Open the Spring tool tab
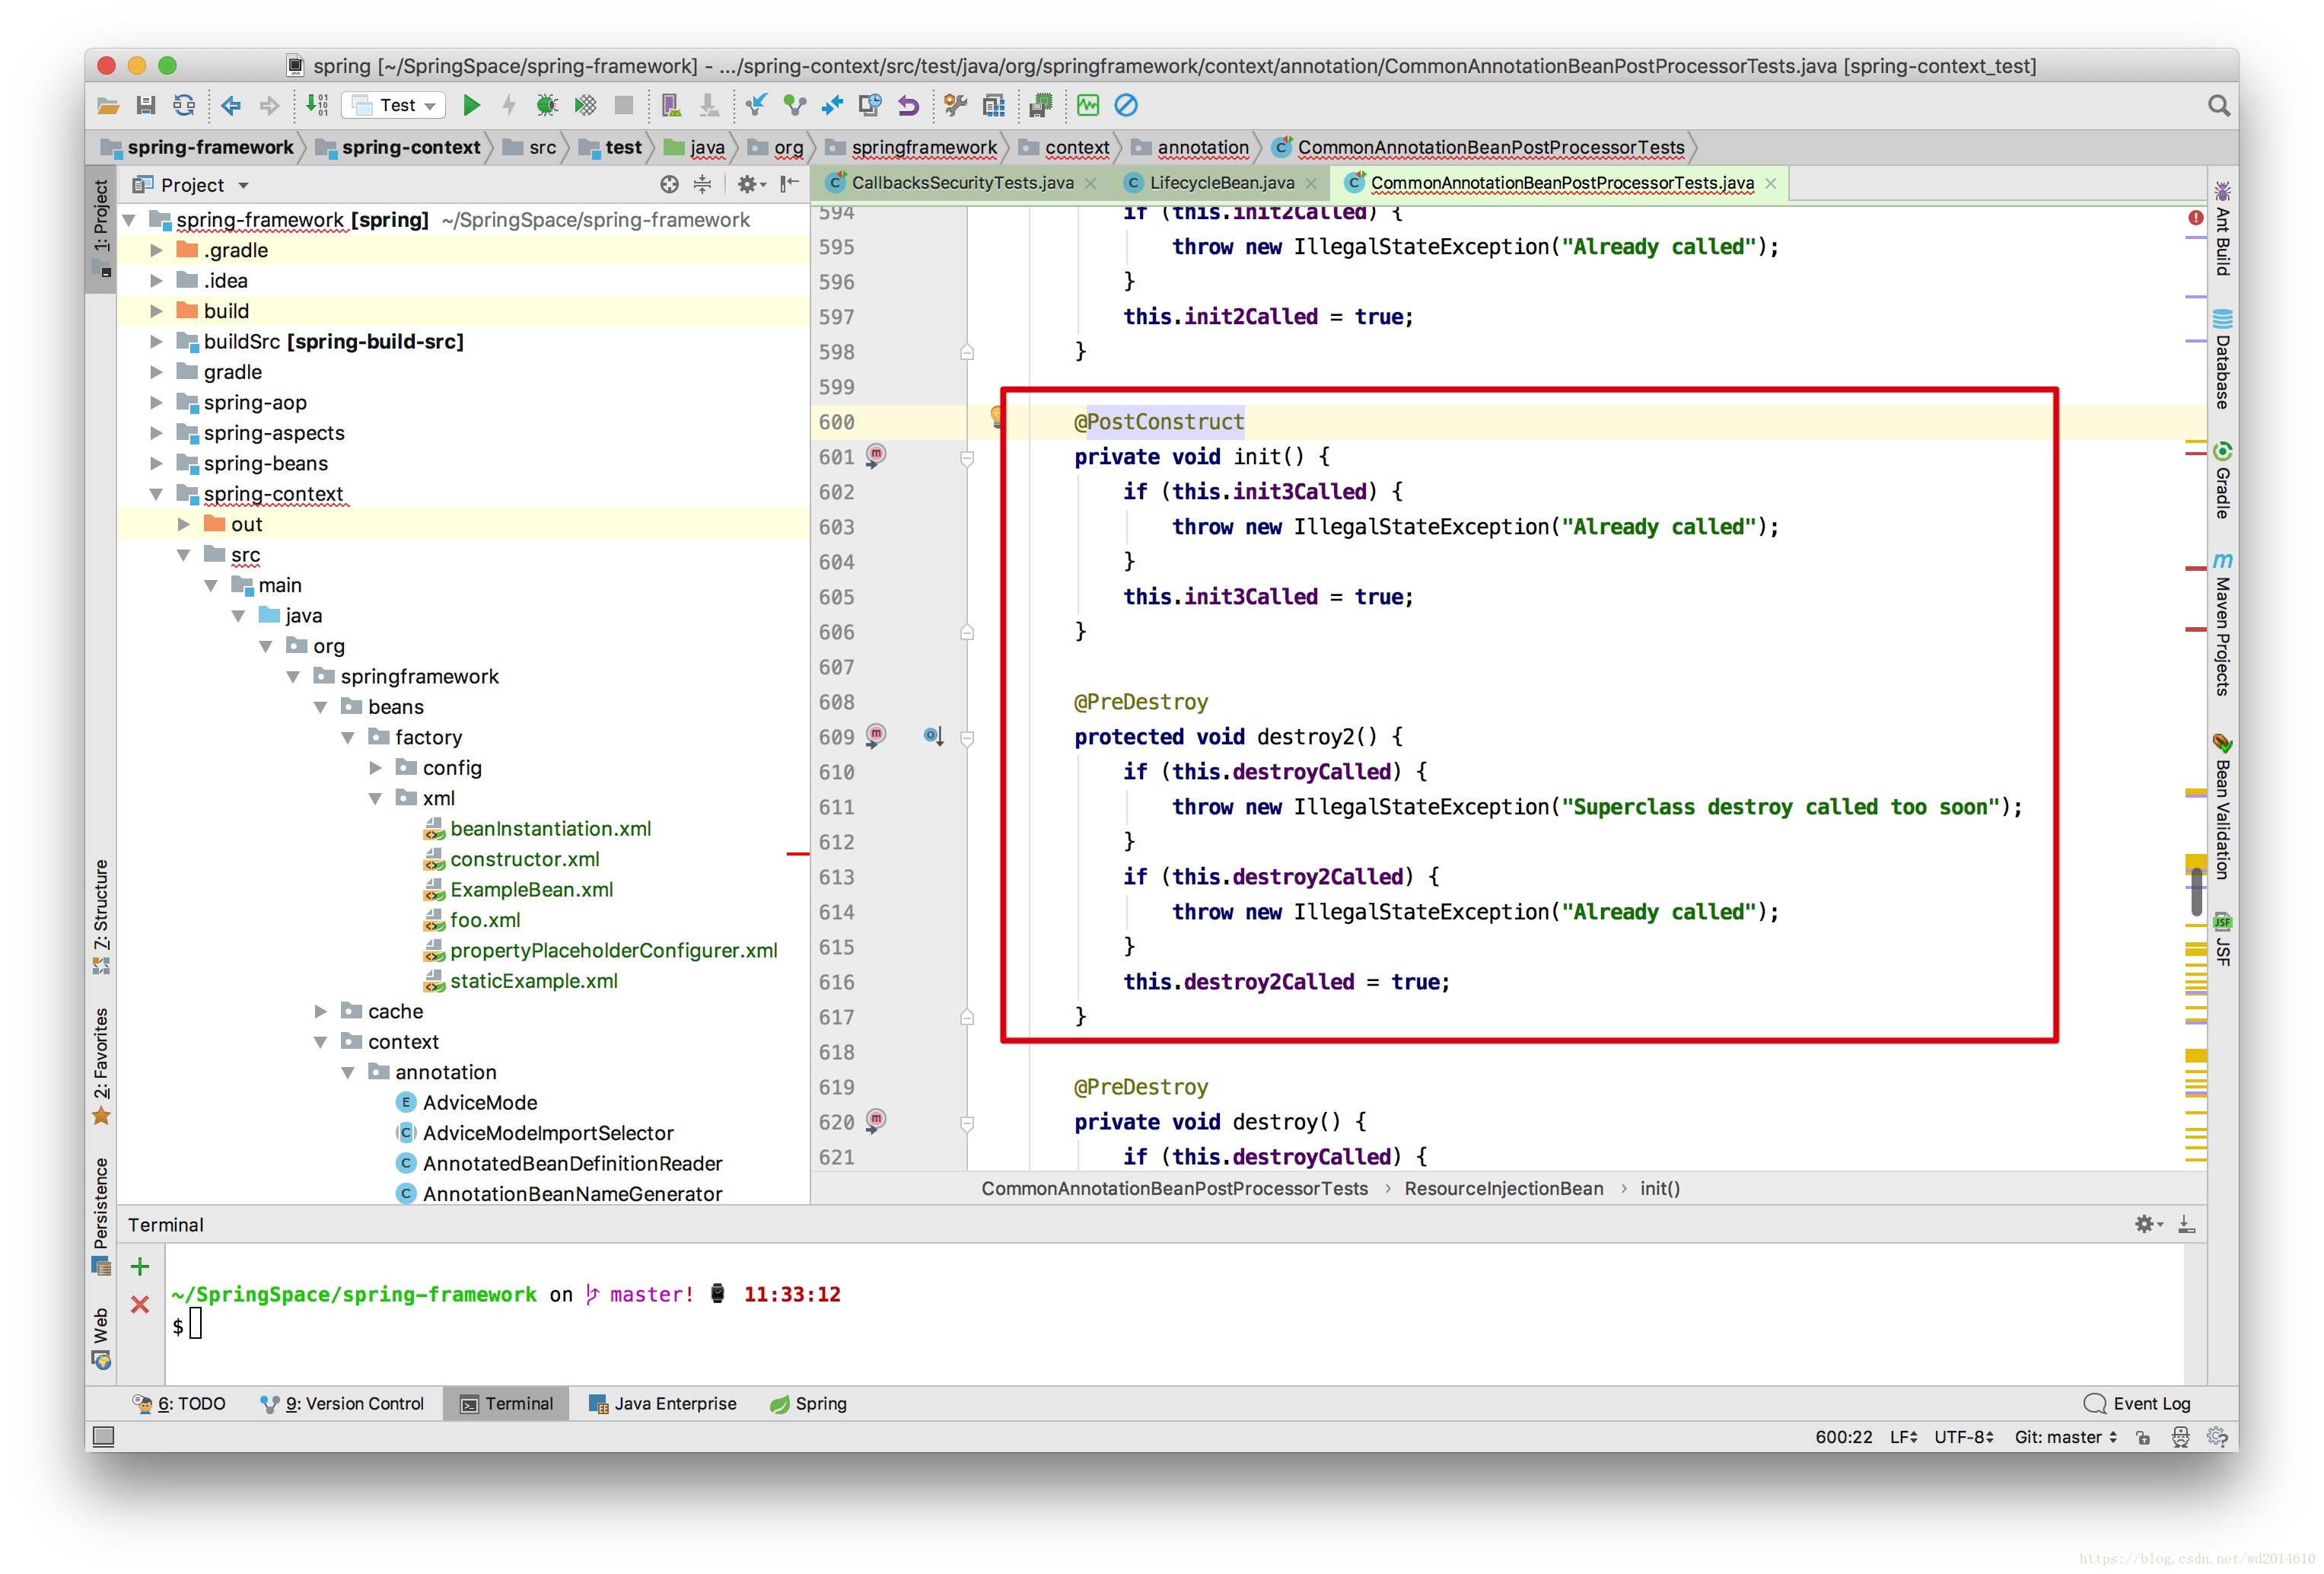This screenshot has height=1574, width=2324. (x=809, y=1403)
